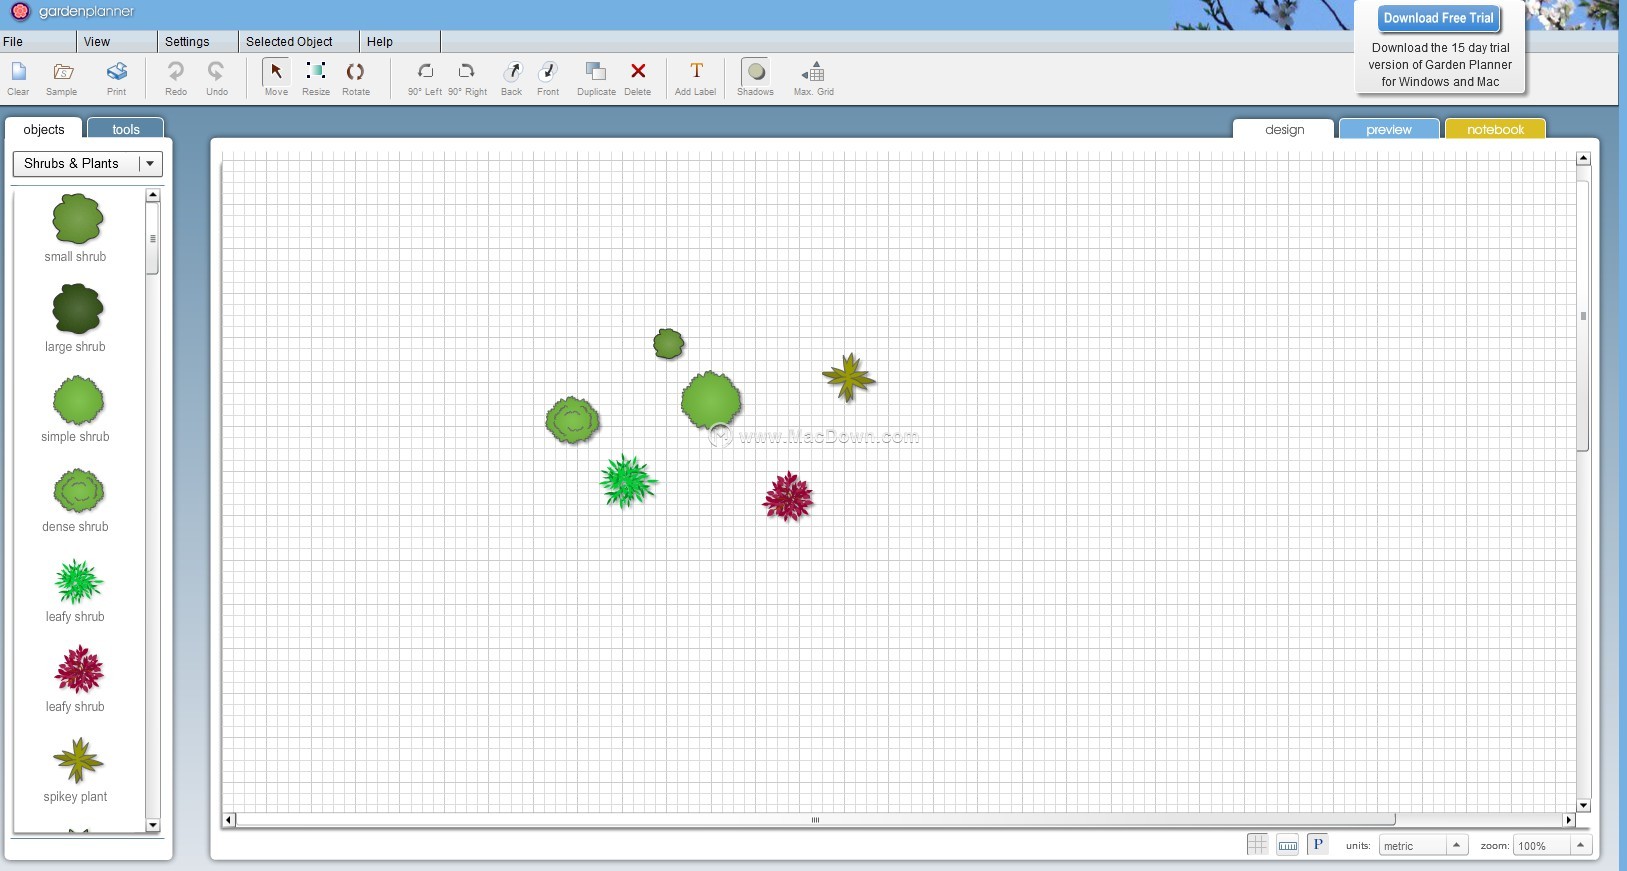
Task: Click the canvas horizontal scrollbar thumb
Action: pyautogui.click(x=815, y=820)
